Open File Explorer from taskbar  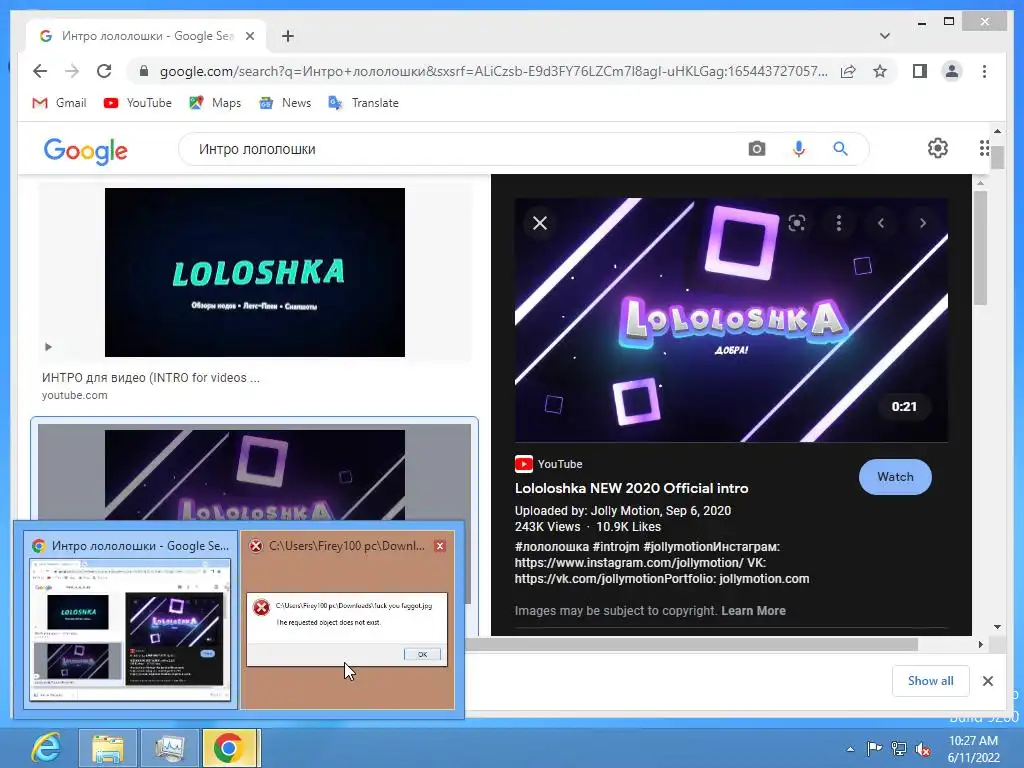[x=108, y=748]
